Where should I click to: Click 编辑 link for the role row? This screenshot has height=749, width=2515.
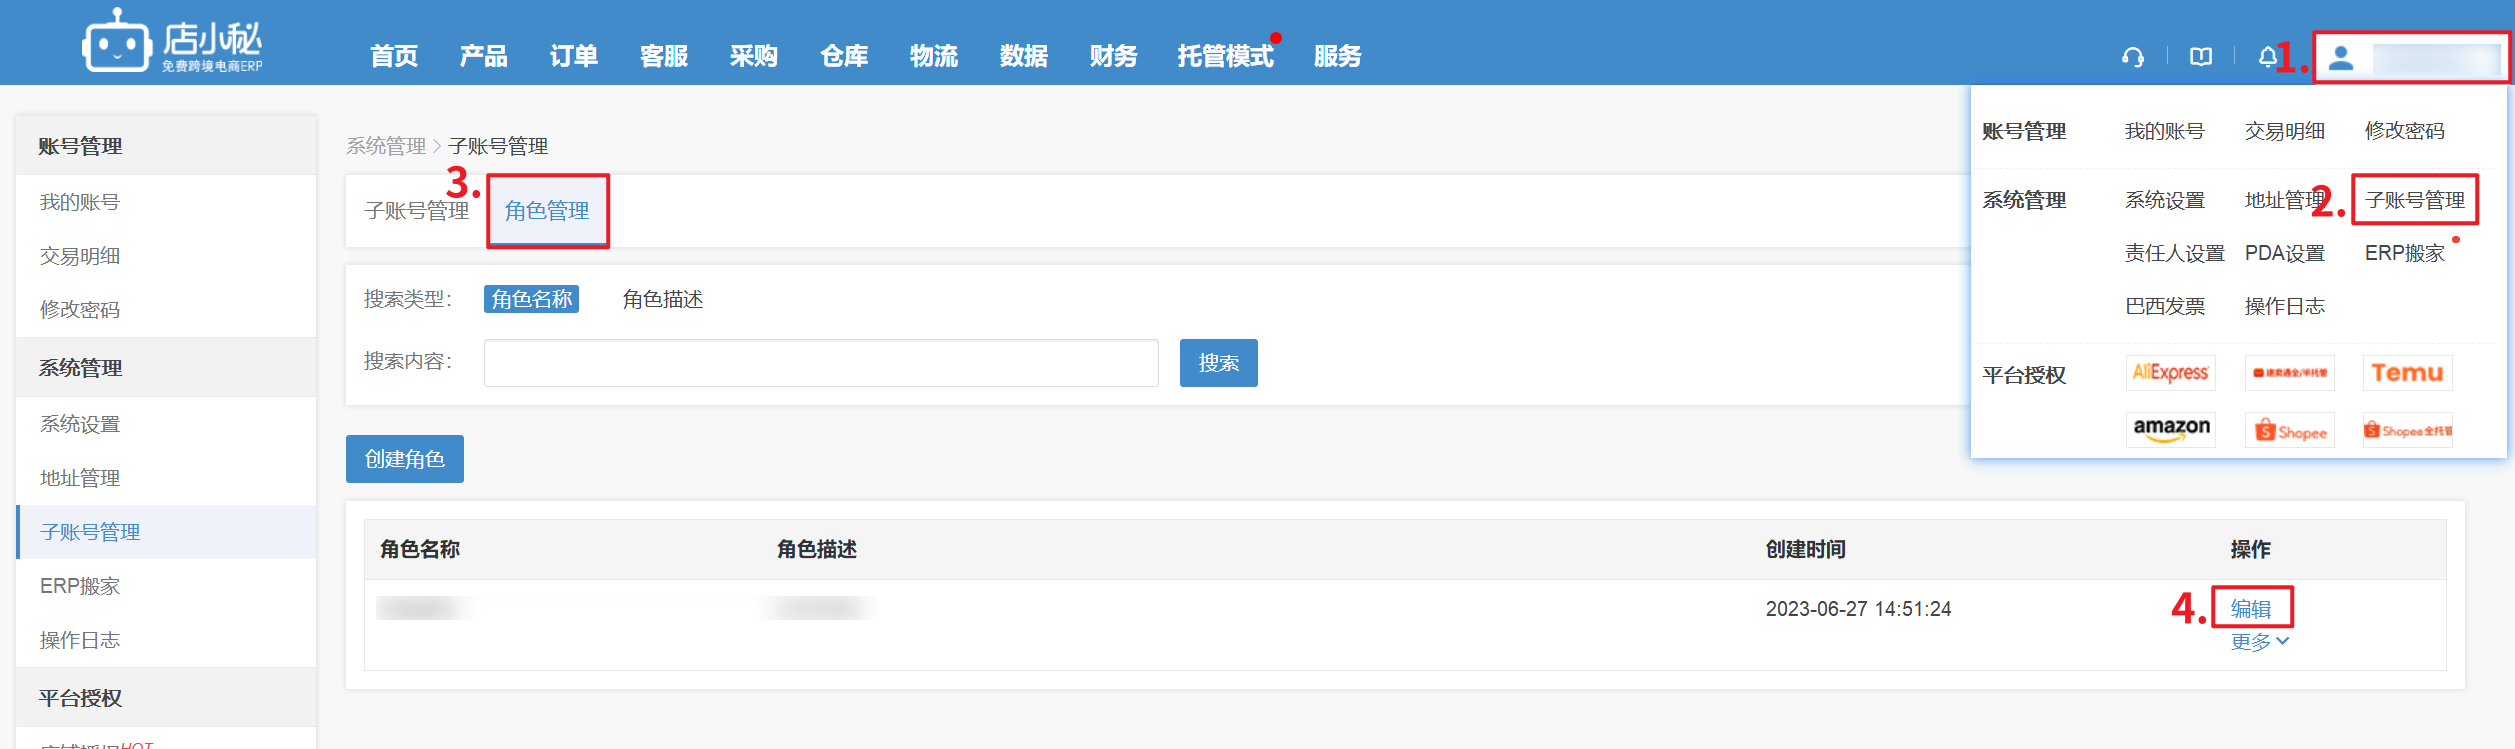click(x=2251, y=609)
